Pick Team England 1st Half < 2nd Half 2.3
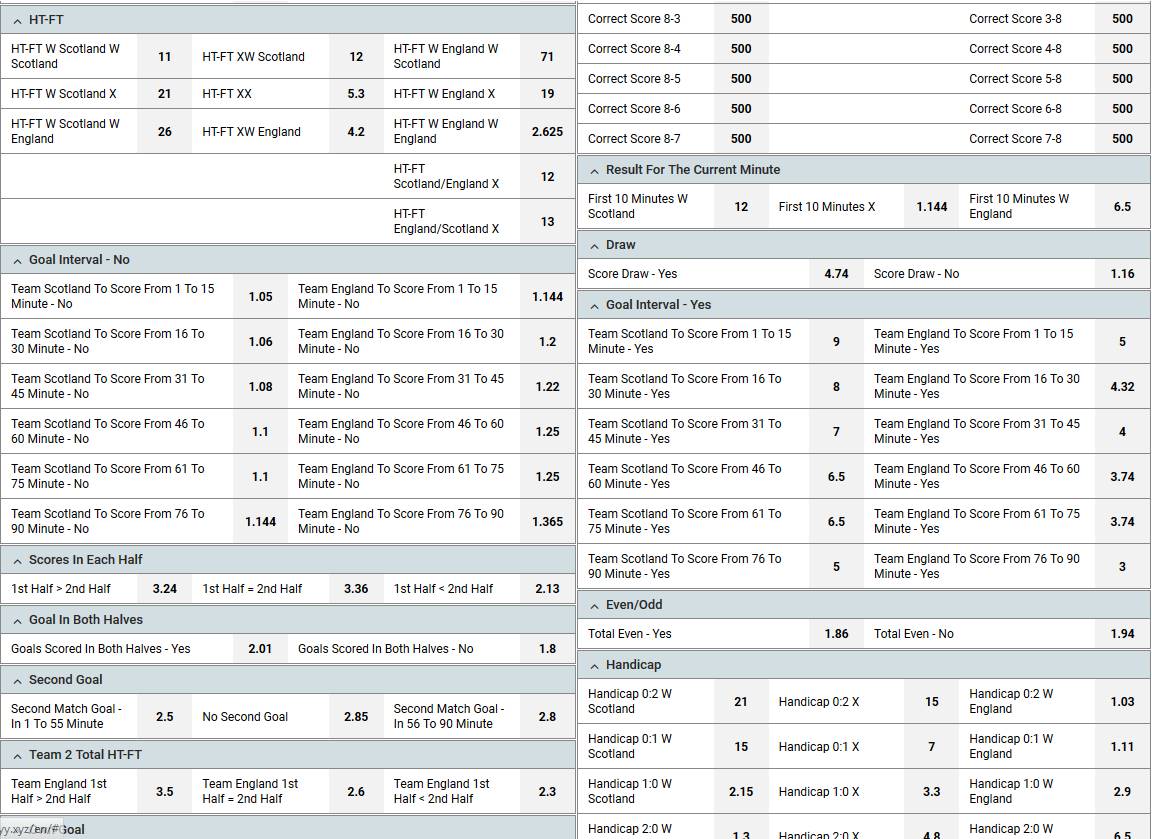 tap(547, 791)
